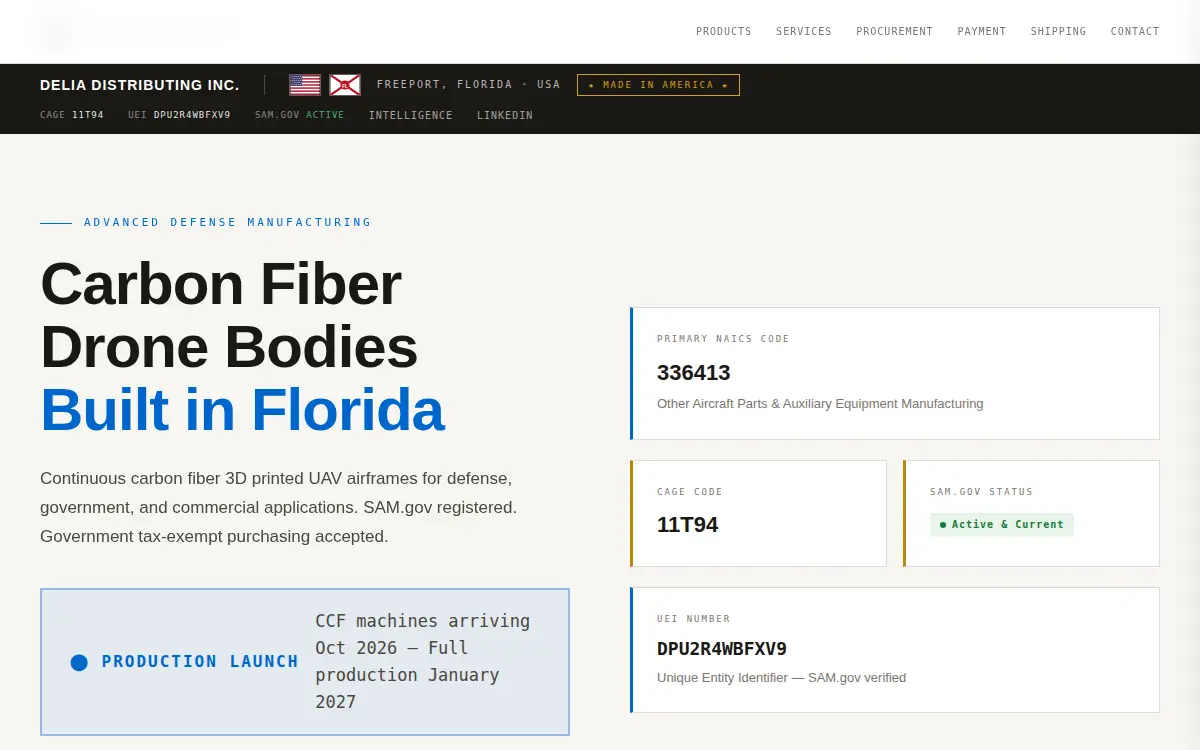
Task: Click the Continuous carbon fiber description paragraph
Action: [279, 507]
